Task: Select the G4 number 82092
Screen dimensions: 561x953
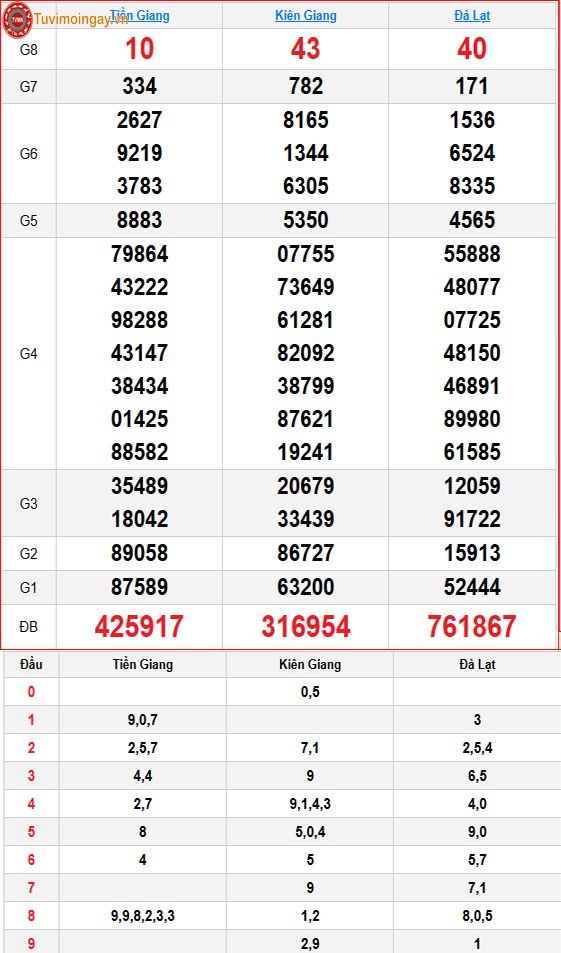Action: click(306, 353)
